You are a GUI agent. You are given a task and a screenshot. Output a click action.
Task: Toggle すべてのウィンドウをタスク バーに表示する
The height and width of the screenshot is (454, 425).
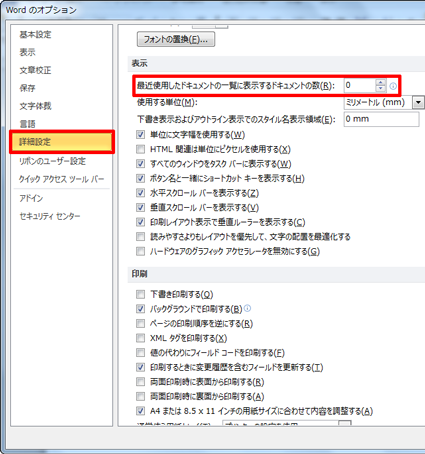click(140, 164)
